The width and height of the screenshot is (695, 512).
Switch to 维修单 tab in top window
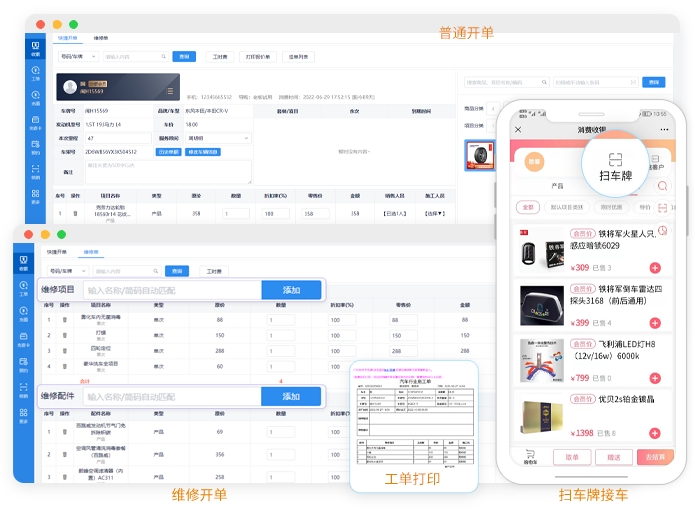101,38
